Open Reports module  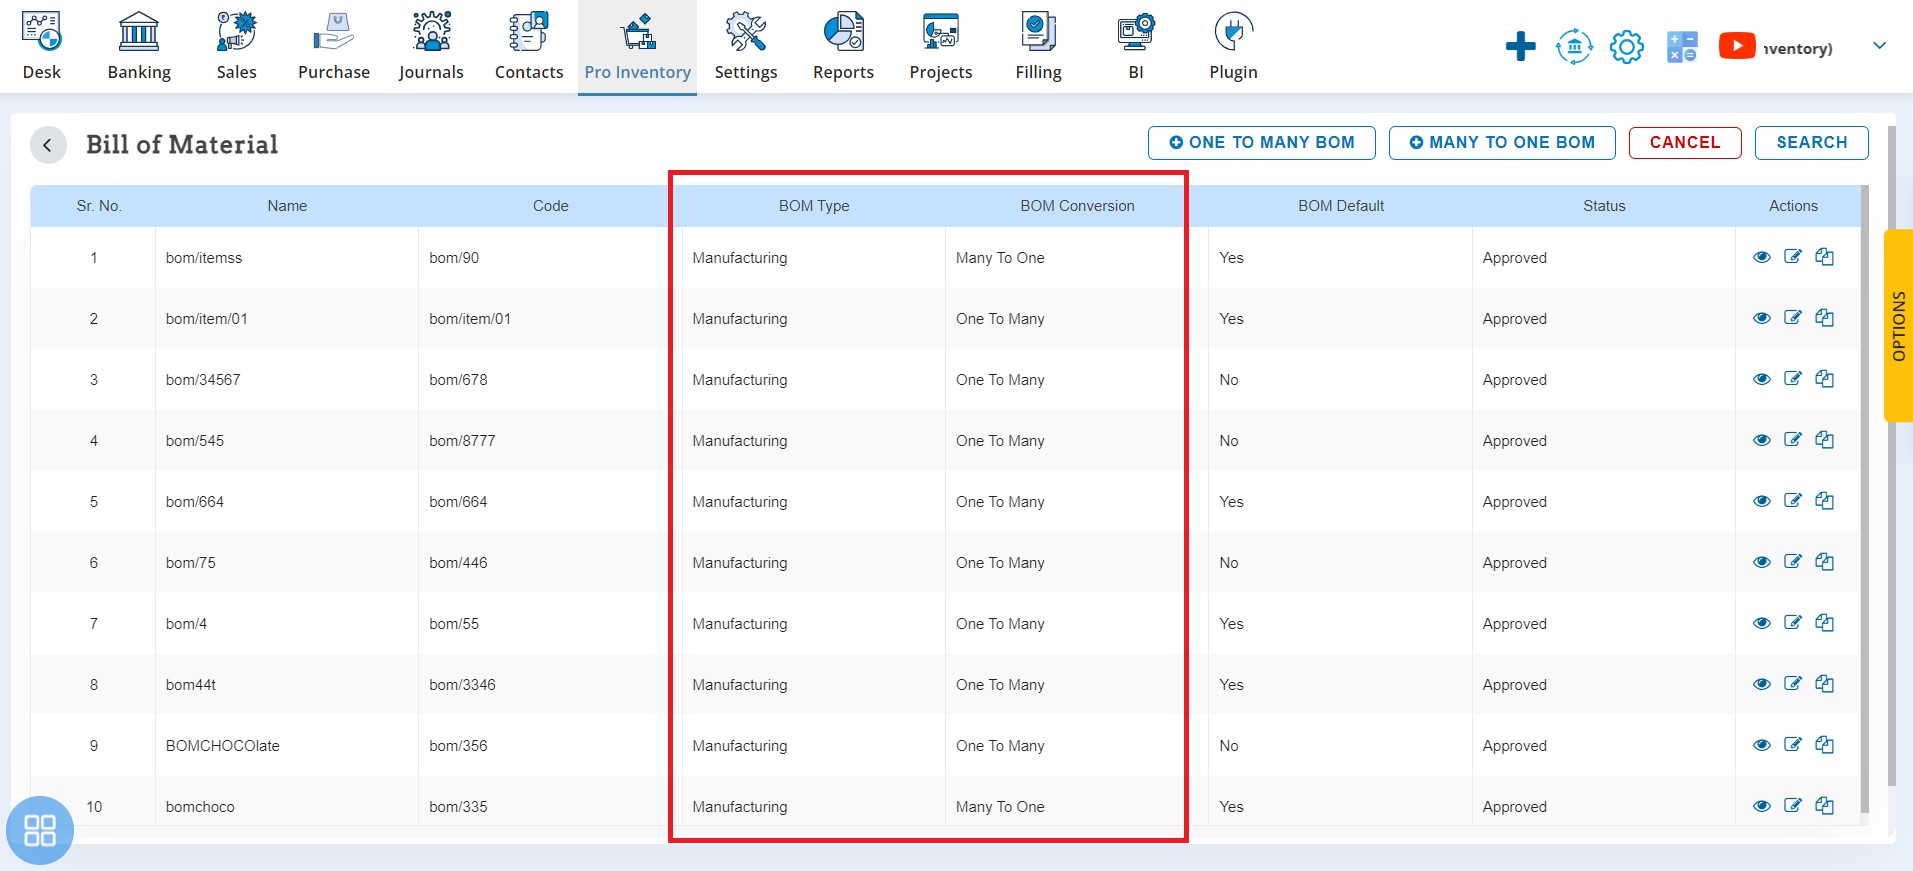tap(843, 47)
